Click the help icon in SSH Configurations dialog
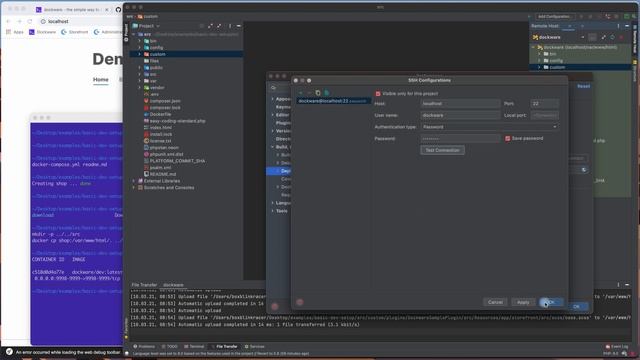The width and height of the screenshot is (640, 360). click(300, 302)
